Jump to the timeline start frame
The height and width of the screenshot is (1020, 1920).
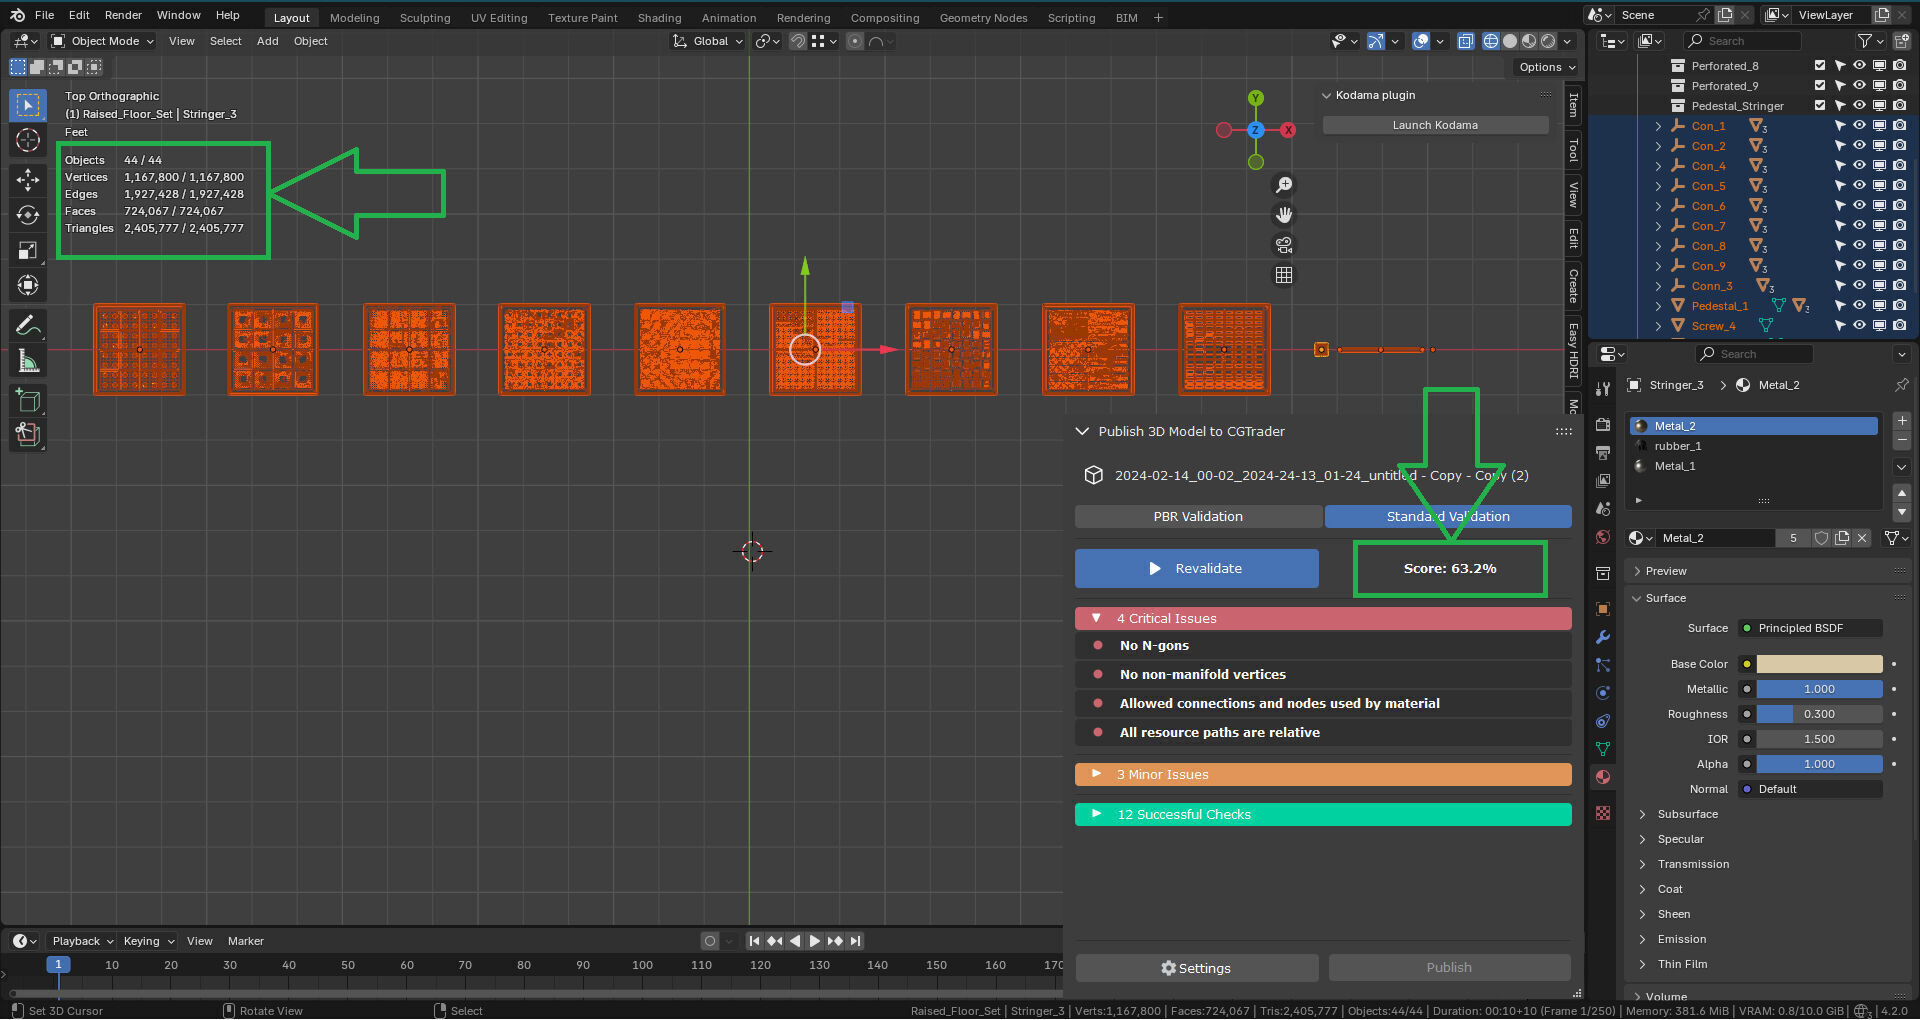click(755, 941)
